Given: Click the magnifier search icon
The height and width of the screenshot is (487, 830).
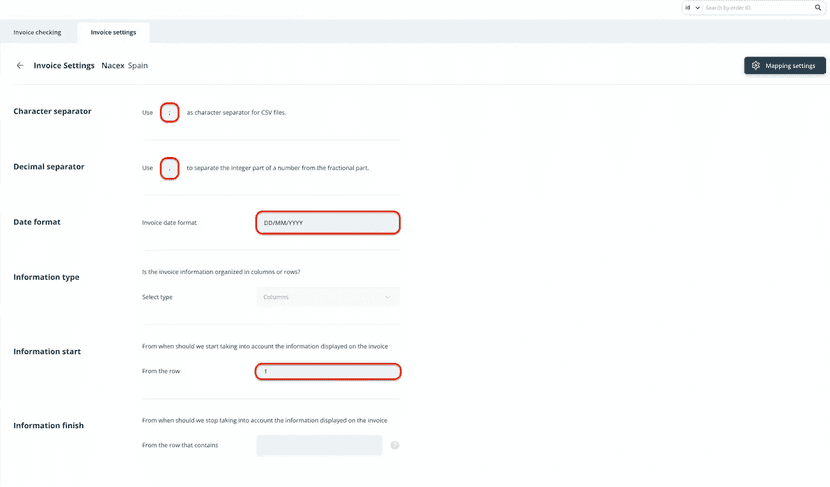Looking at the screenshot, I should (x=817, y=8).
